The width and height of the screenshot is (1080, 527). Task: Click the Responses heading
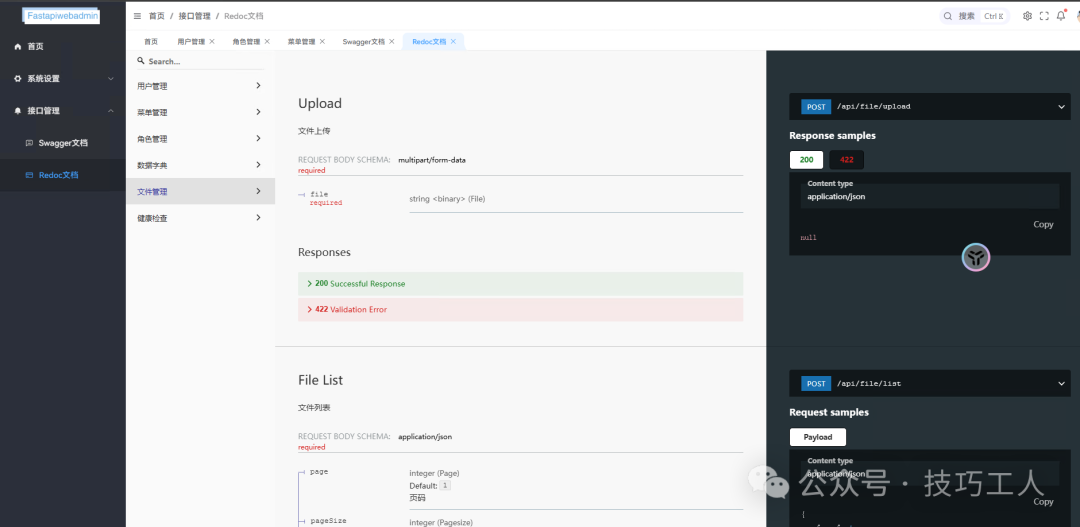click(324, 252)
